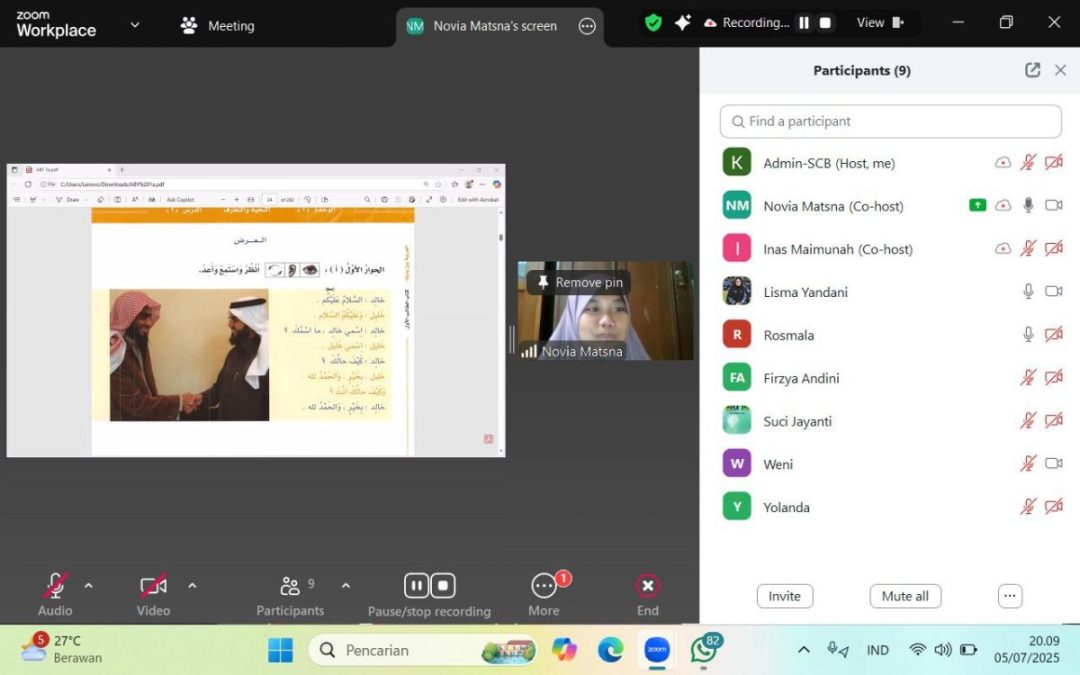Open the Zoom Workplace dropdown arrow
The width and height of the screenshot is (1080, 675).
tap(135, 25)
